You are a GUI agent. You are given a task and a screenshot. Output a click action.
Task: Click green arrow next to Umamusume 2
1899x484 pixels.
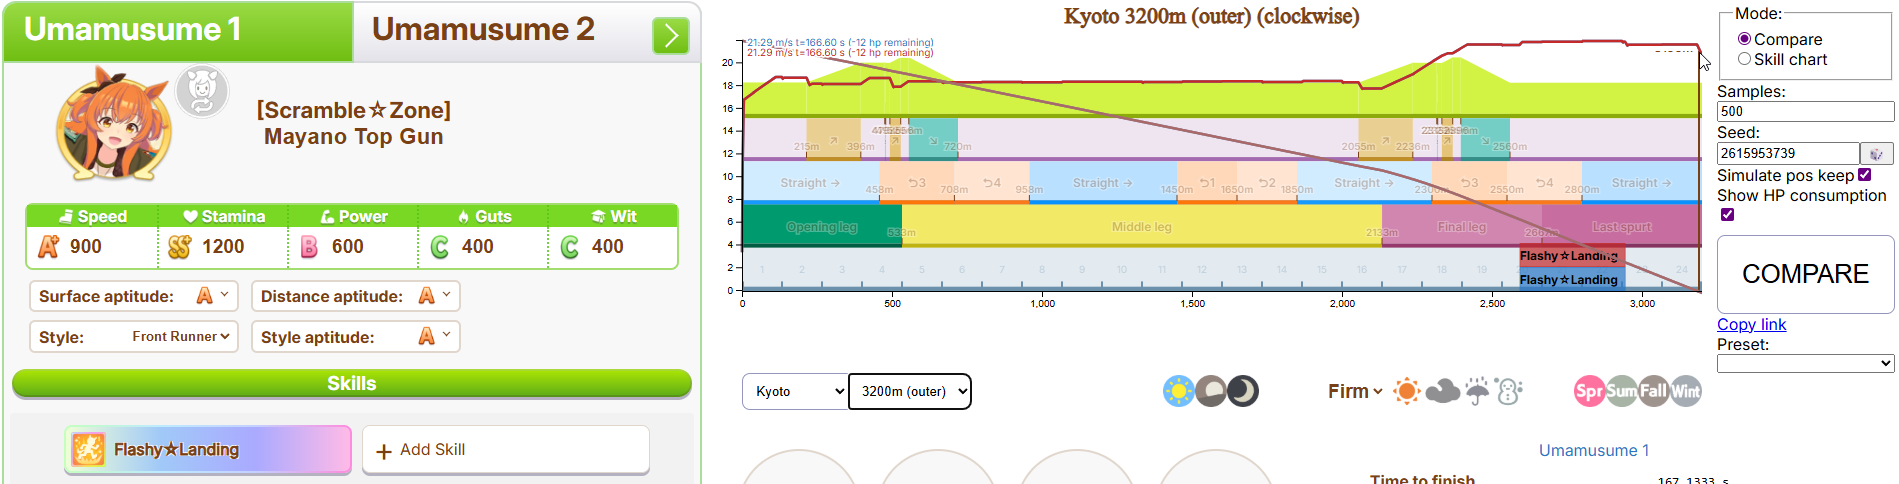671,36
